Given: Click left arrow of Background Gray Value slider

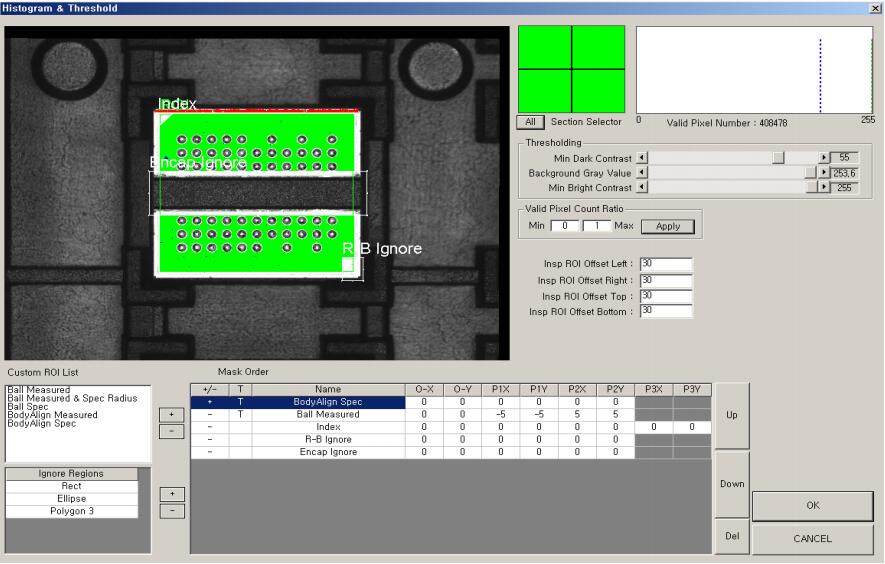Looking at the screenshot, I should click(642, 173).
